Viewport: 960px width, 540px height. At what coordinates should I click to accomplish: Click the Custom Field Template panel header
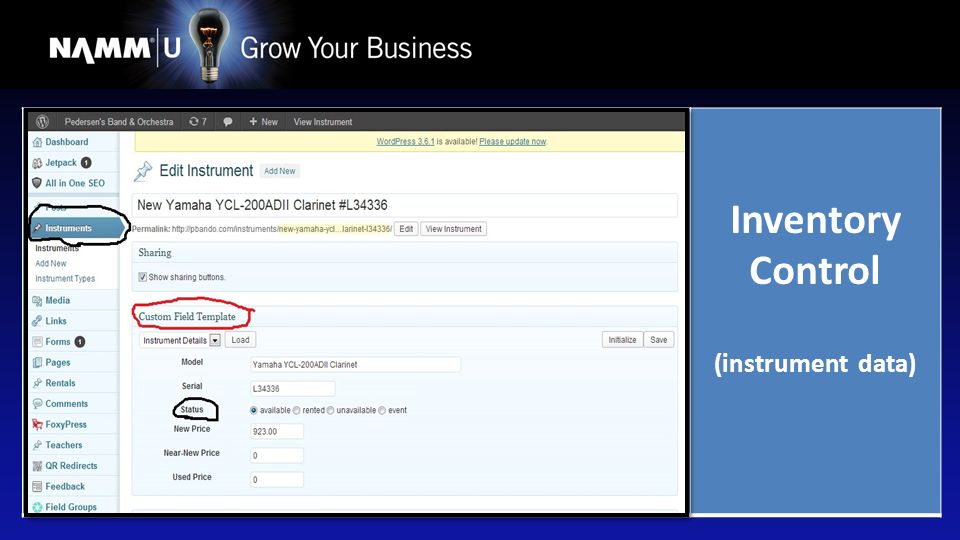pyautogui.click(x=405, y=317)
